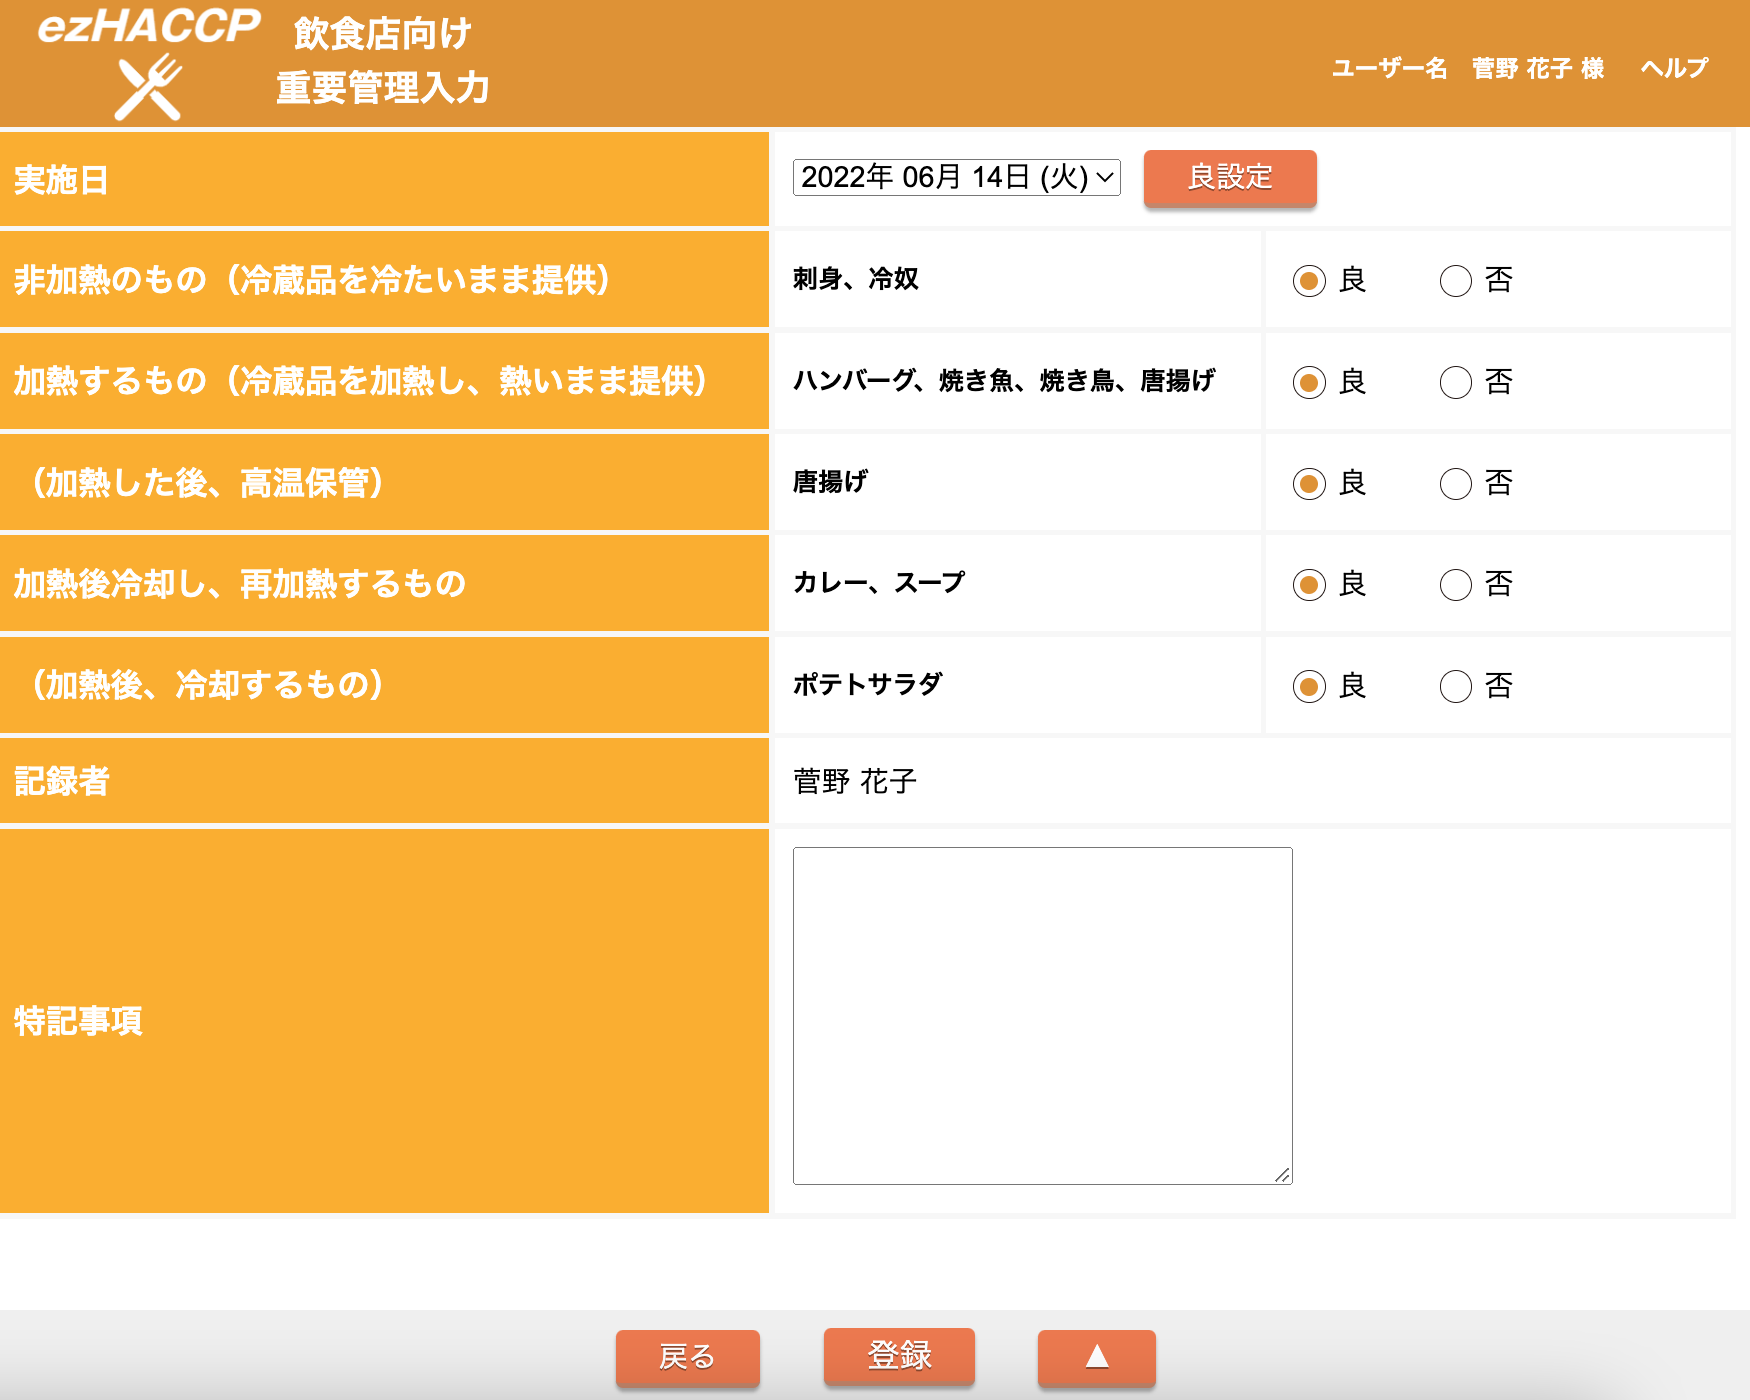Click the user name 菅野 花子 様

click(1537, 68)
